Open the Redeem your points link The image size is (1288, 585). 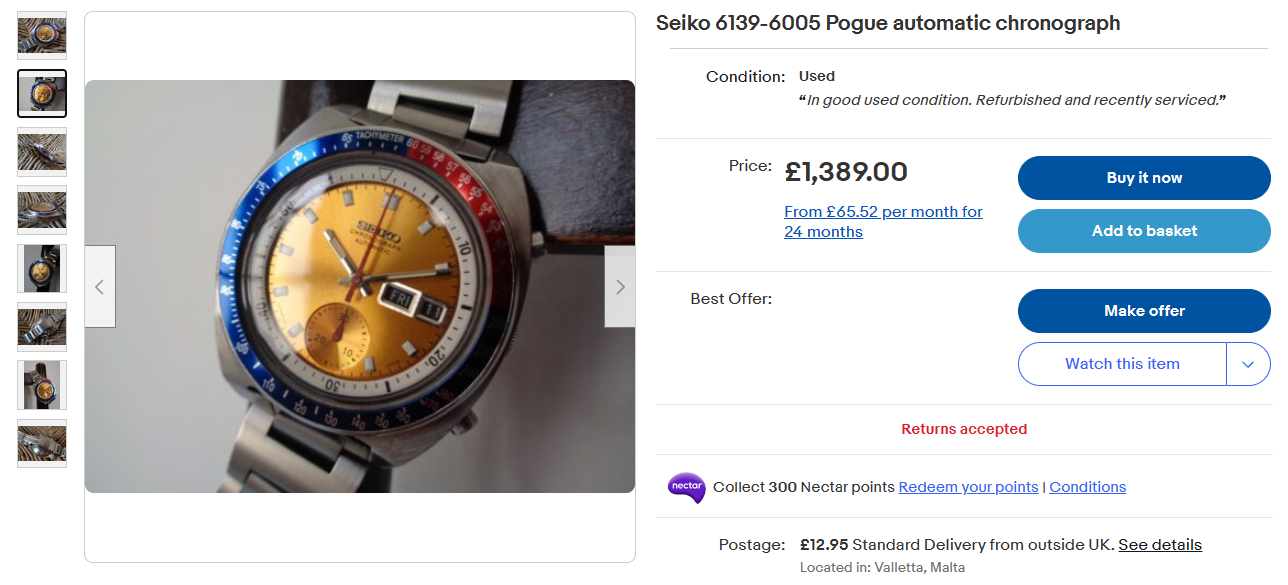pyautogui.click(x=968, y=487)
